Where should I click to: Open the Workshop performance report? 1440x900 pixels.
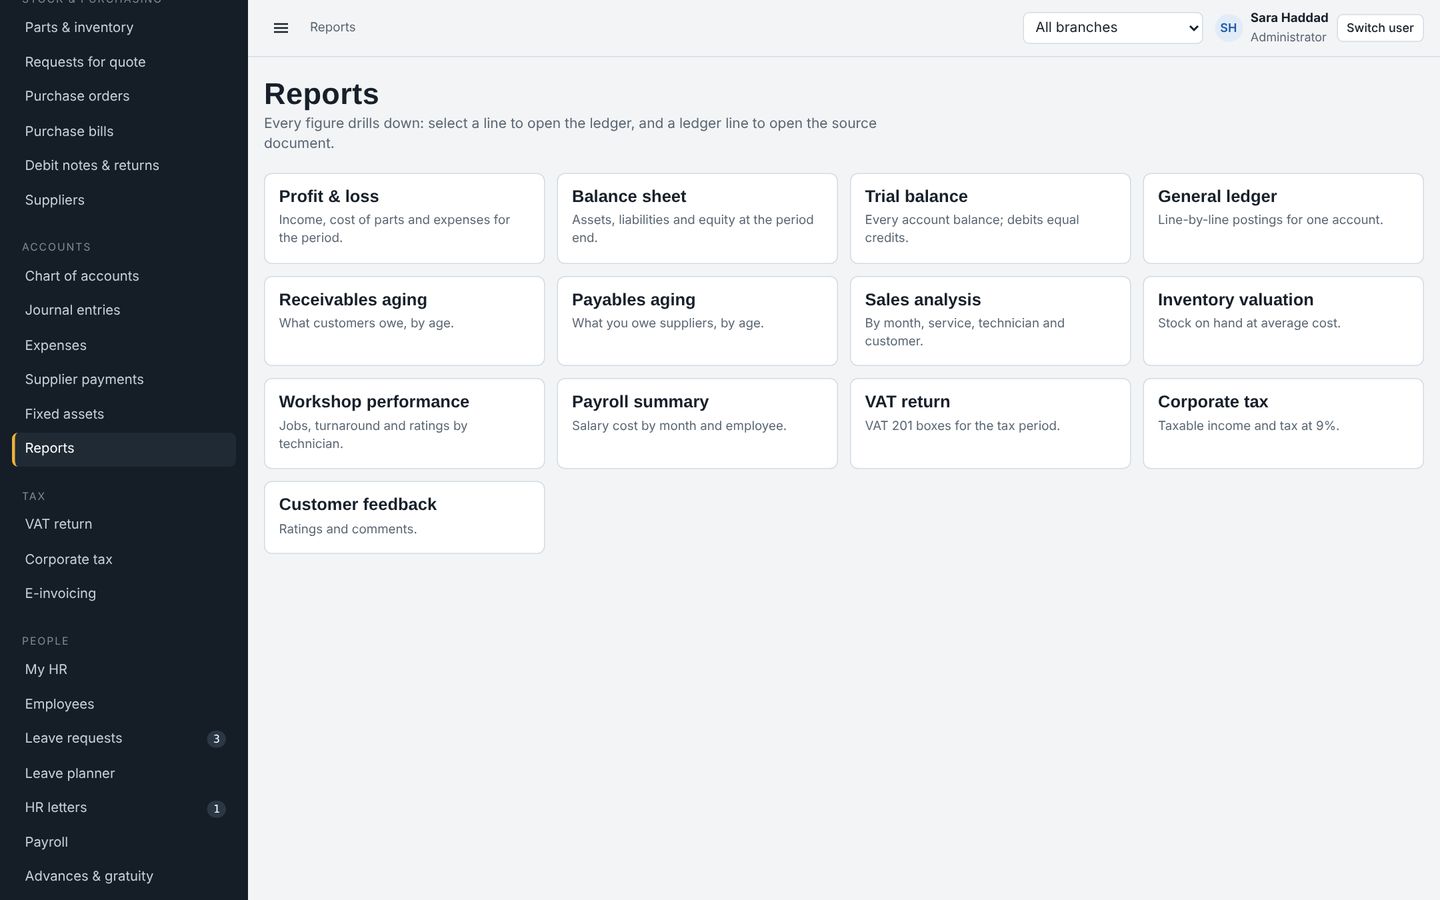[x=404, y=423]
